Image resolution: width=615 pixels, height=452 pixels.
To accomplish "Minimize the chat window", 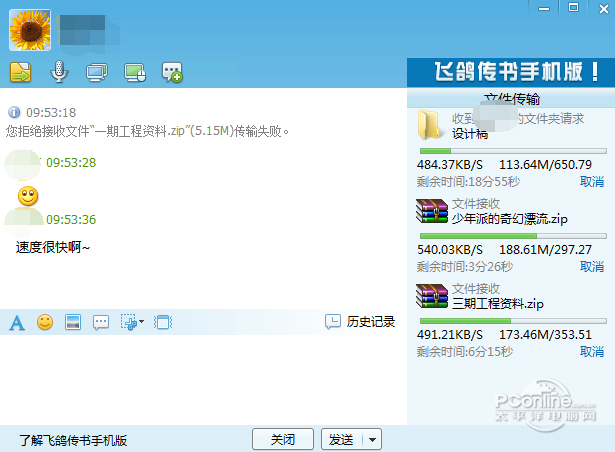I will 544,9.
